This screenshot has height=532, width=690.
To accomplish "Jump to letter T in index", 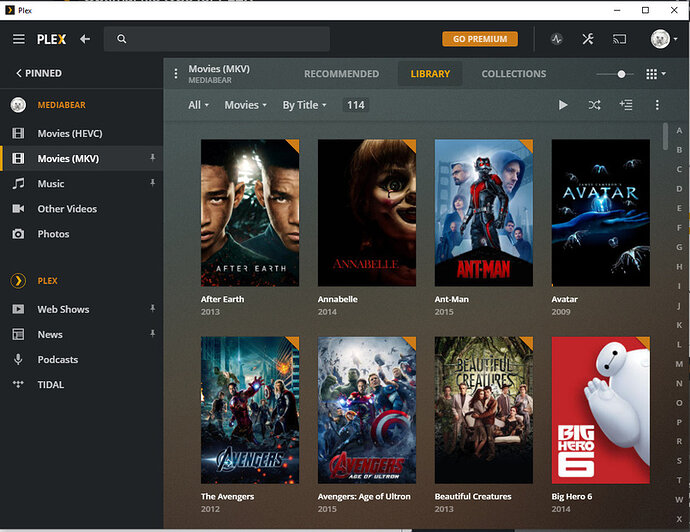I will pos(679,480).
